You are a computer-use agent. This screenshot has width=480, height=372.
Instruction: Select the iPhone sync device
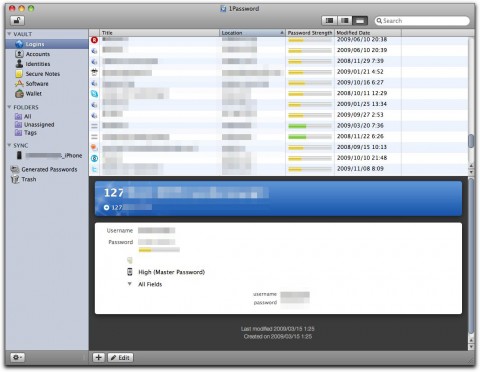(54, 155)
